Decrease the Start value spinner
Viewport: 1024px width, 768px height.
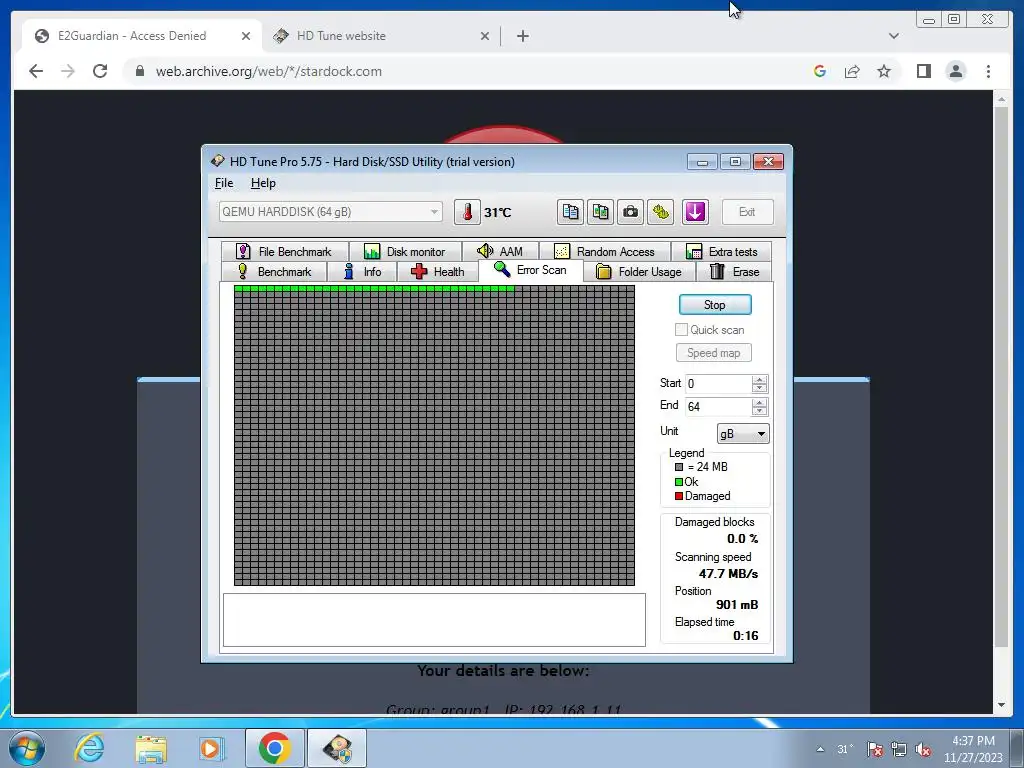pos(760,389)
